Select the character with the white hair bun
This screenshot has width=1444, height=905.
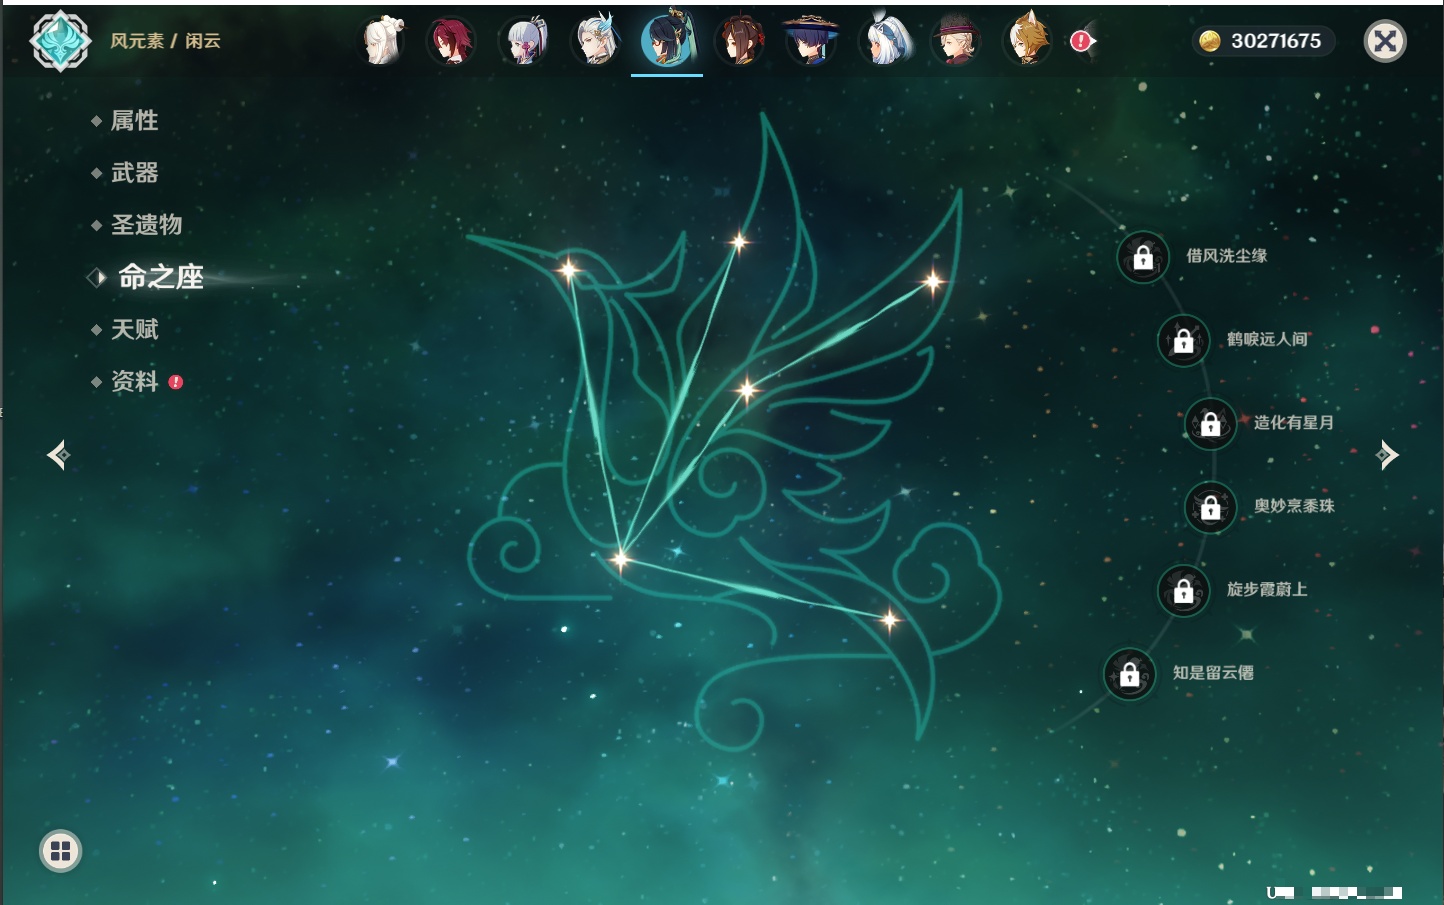point(381,42)
